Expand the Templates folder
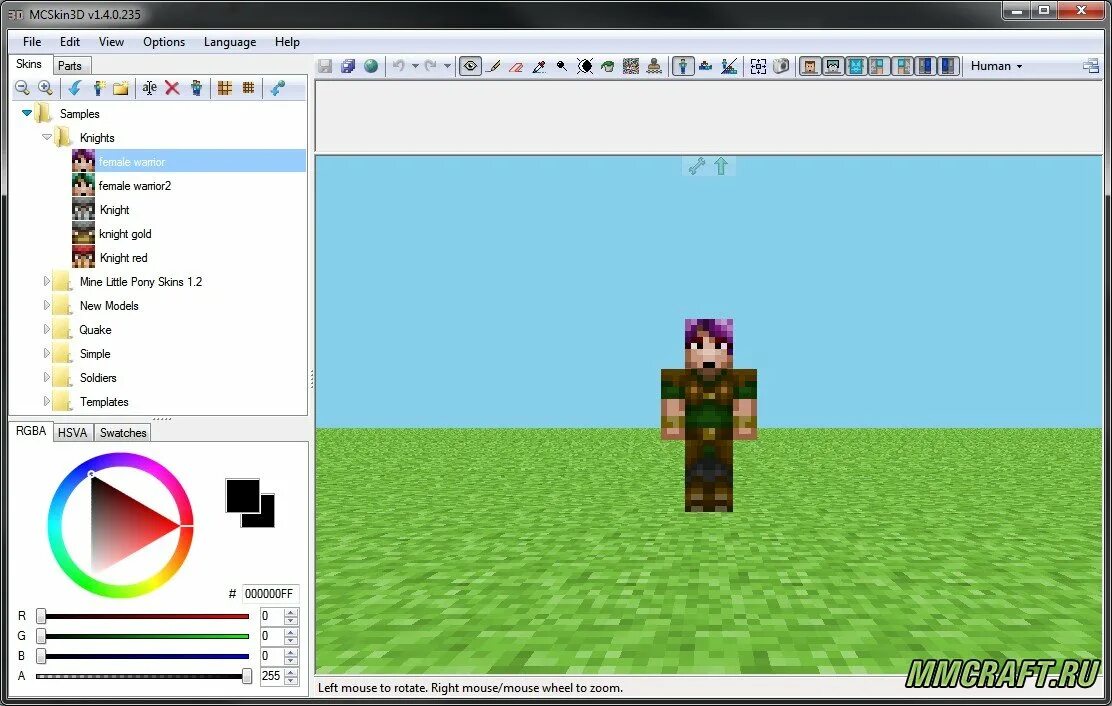Screen dimensions: 1112x706 [47, 401]
